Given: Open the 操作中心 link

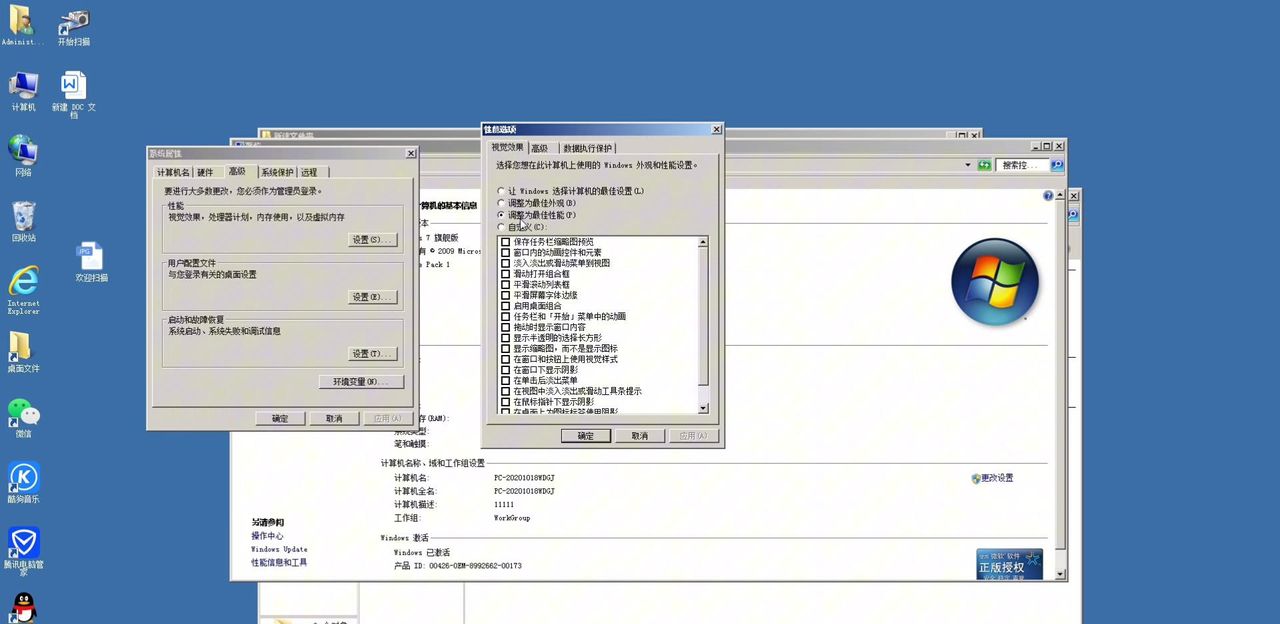Looking at the screenshot, I should [267, 536].
